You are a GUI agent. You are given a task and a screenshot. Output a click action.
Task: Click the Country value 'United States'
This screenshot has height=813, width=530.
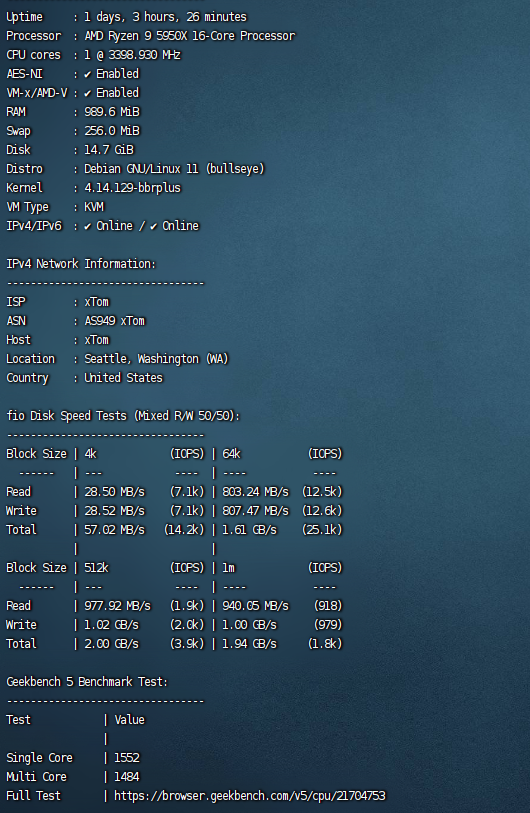click(x=123, y=378)
